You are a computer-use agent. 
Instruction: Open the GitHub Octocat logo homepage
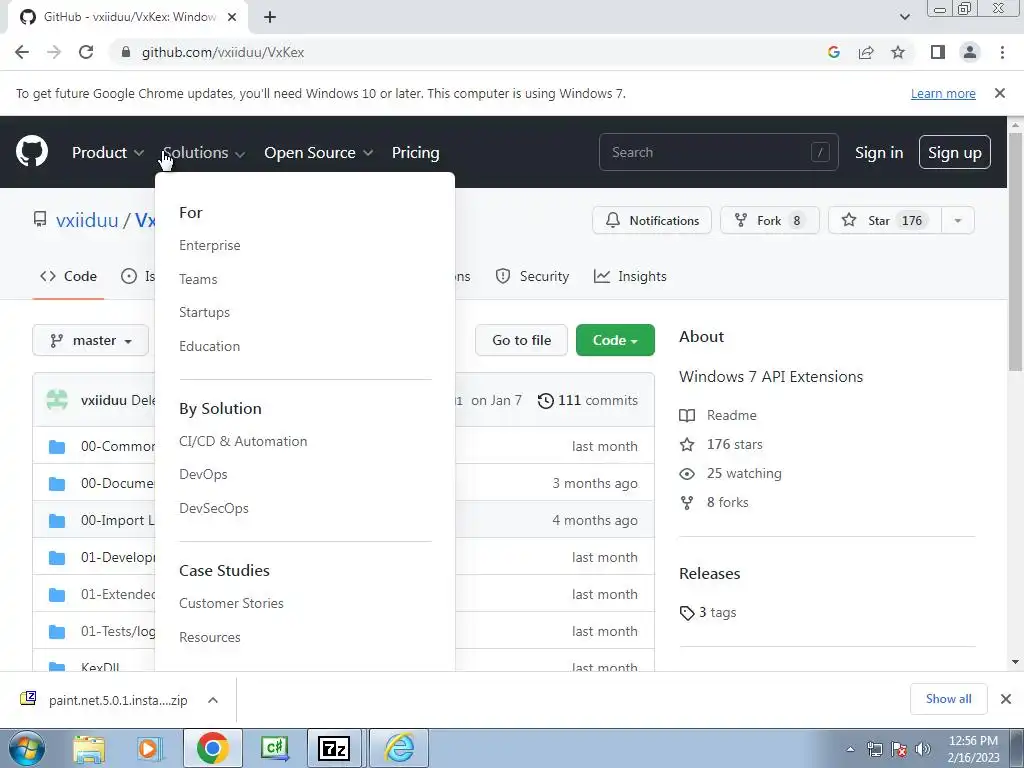pyautogui.click(x=32, y=152)
